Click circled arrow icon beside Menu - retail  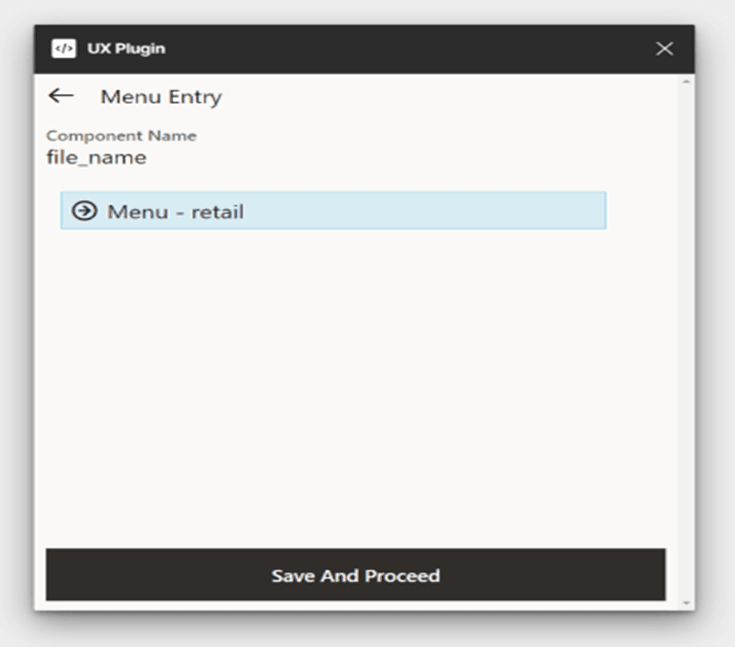click(x=86, y=211)
